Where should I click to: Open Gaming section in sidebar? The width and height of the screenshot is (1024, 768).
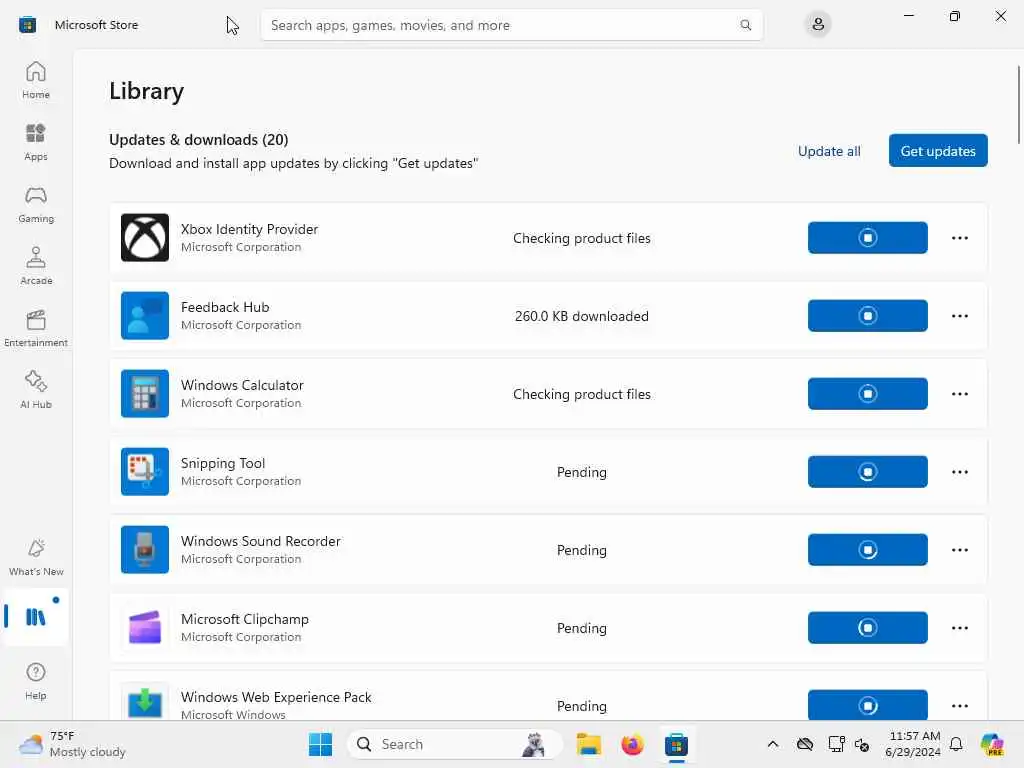tap(36, 204)
